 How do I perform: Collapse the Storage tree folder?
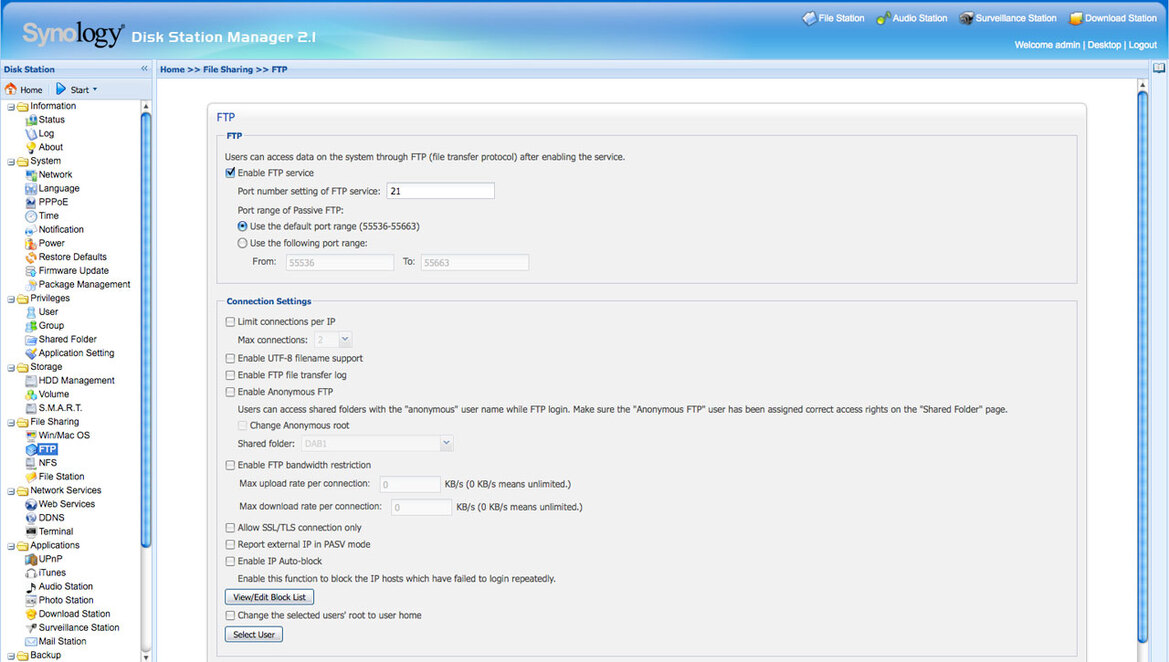11,368
